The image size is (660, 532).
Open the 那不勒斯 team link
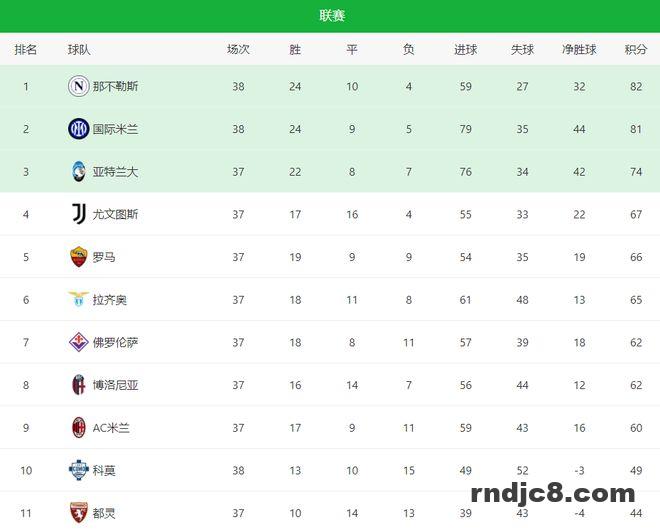[115, 87]
